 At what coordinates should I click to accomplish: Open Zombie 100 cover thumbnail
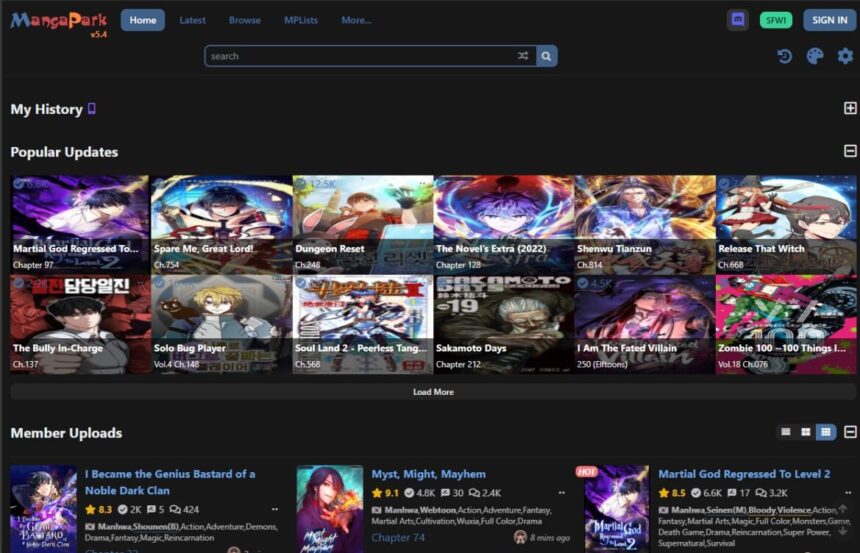click(786, 324)
